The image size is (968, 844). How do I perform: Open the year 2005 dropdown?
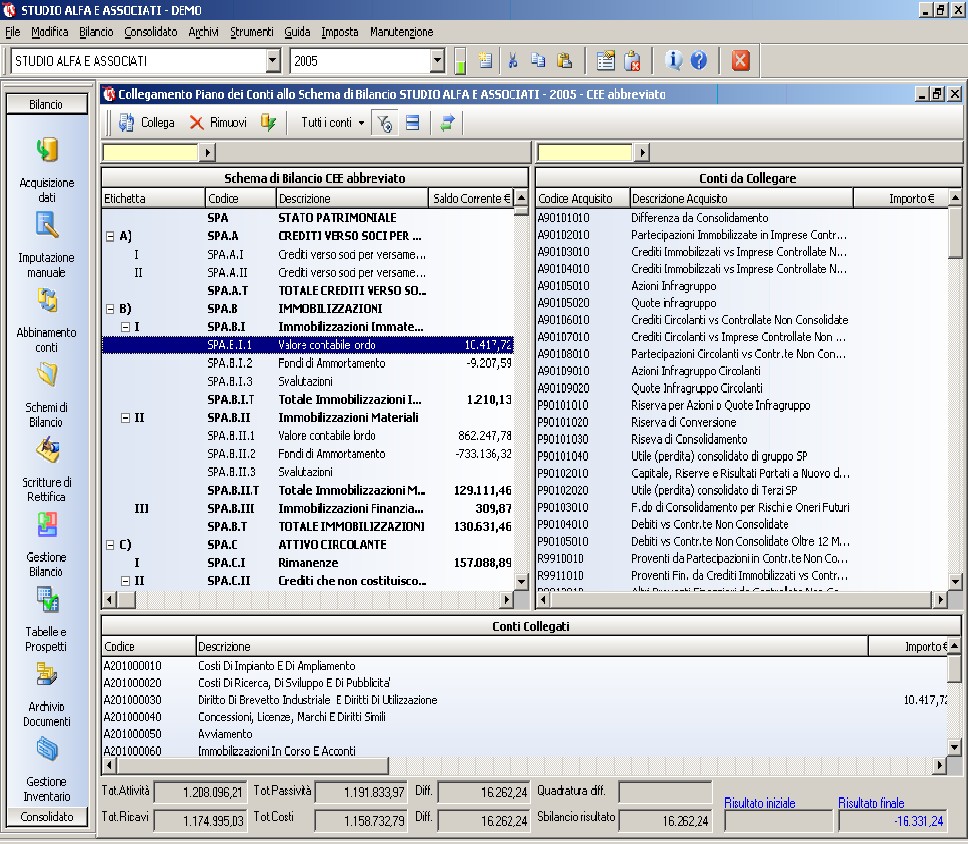click(x=437, y=61)
